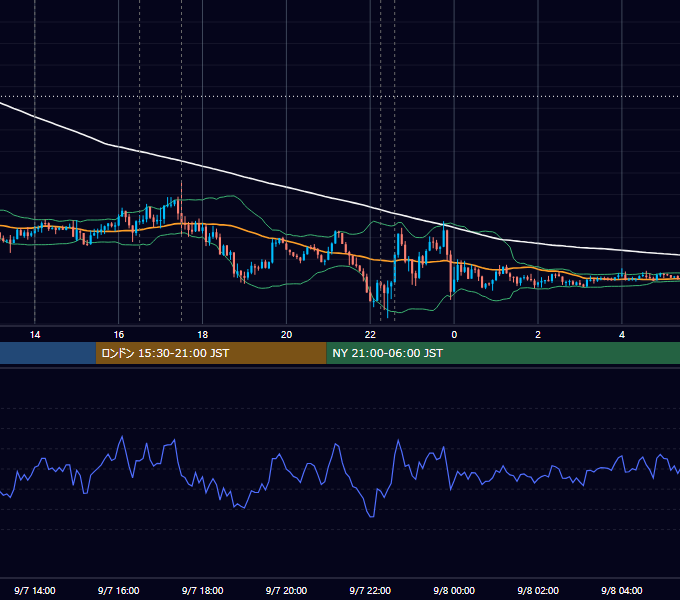Click the blue session bar left of London
The image size is (680, 600).
pyautogui.click(x=48, y=353)
